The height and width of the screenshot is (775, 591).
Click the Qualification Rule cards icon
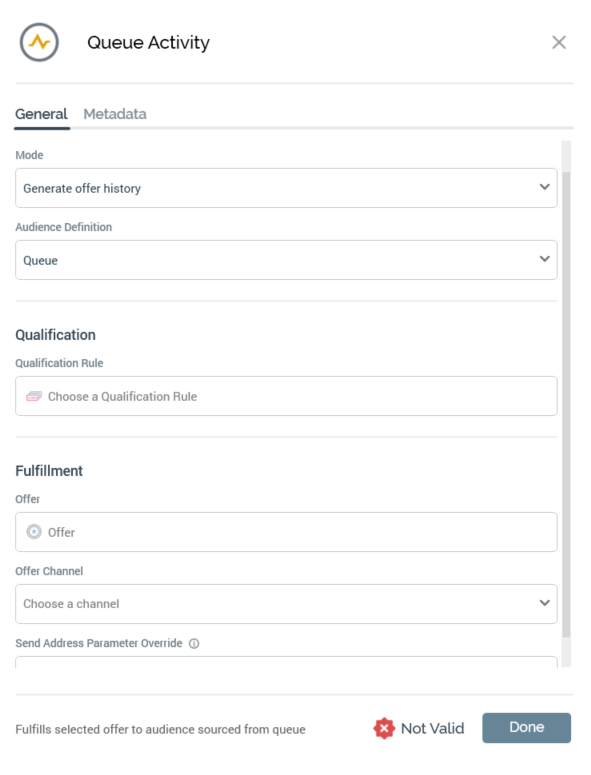[x=34, y=396]
